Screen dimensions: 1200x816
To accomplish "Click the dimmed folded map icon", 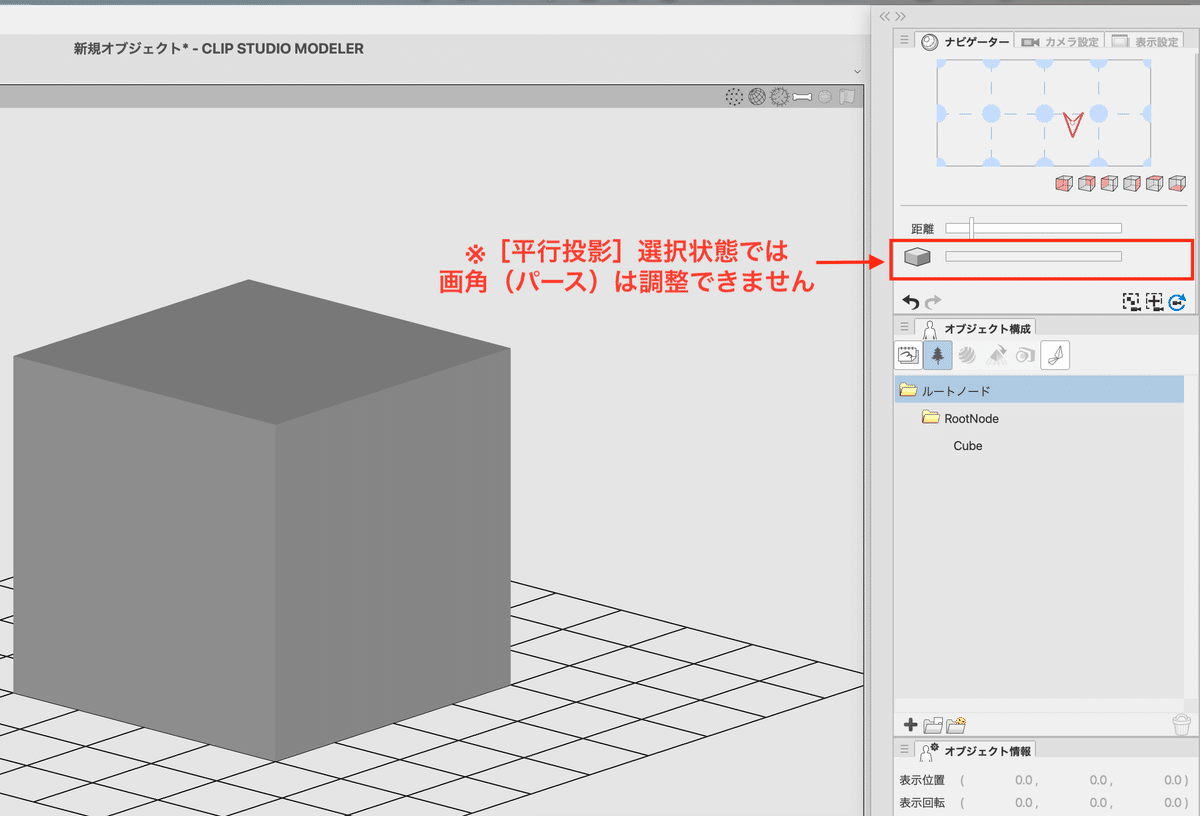I will (x=847, y=97).
